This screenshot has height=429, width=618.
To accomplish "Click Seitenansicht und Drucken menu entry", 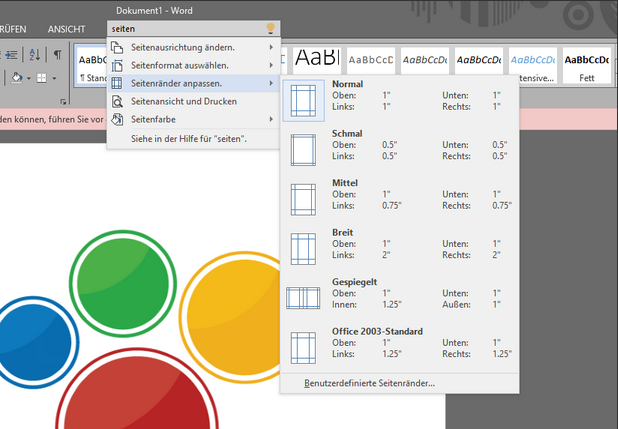I will [194, 101].
